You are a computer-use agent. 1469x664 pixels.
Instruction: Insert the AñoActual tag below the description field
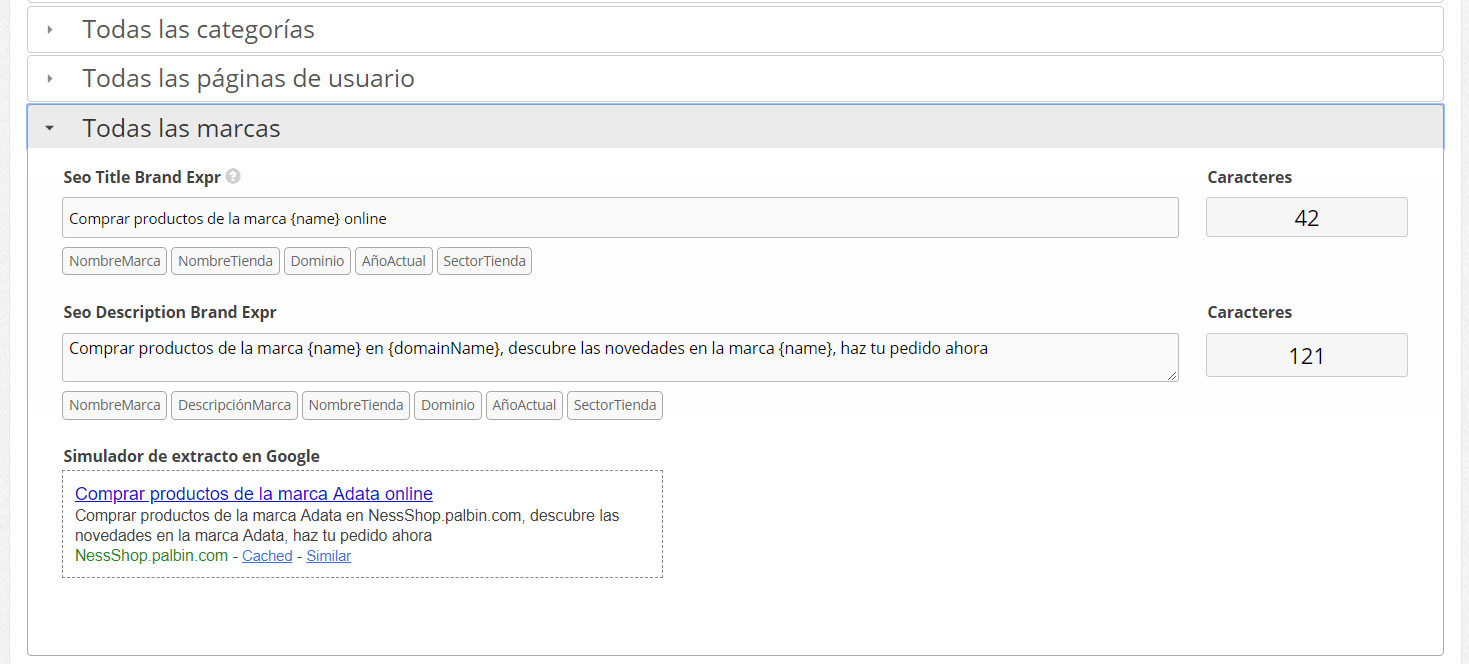[x=523, y=405]
